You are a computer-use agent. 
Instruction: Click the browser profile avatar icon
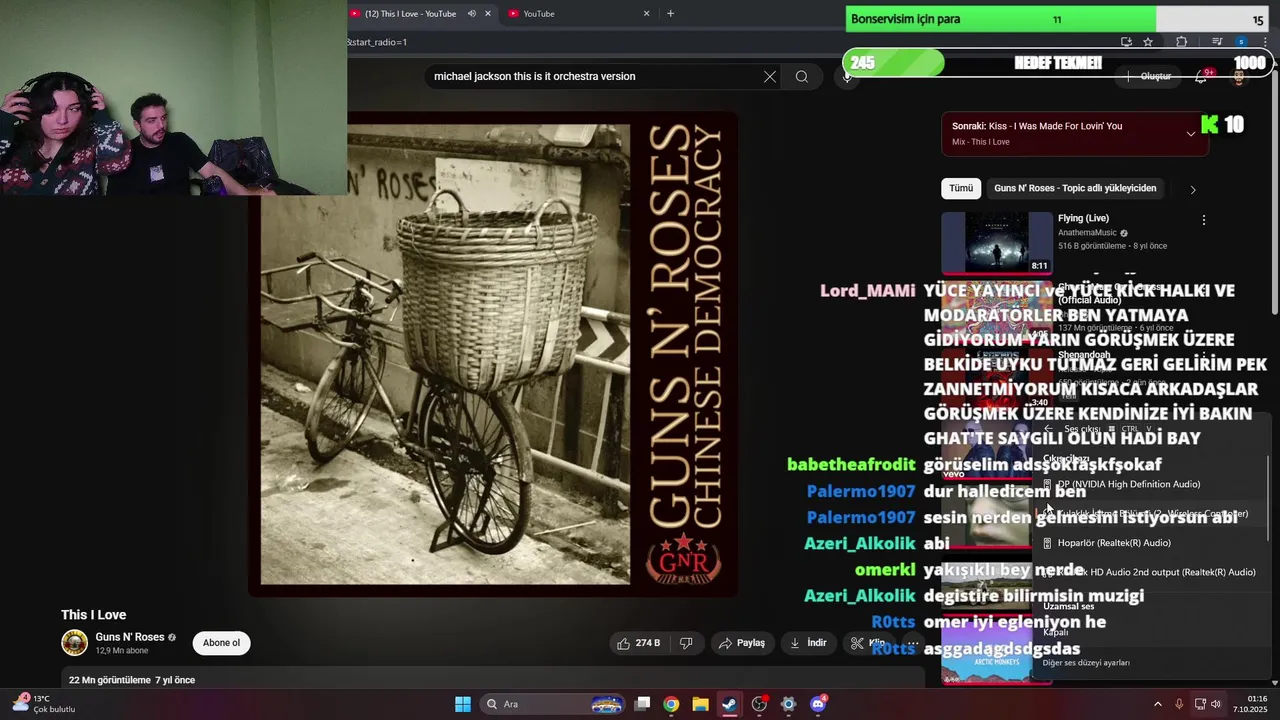[x=1241, y=42]
